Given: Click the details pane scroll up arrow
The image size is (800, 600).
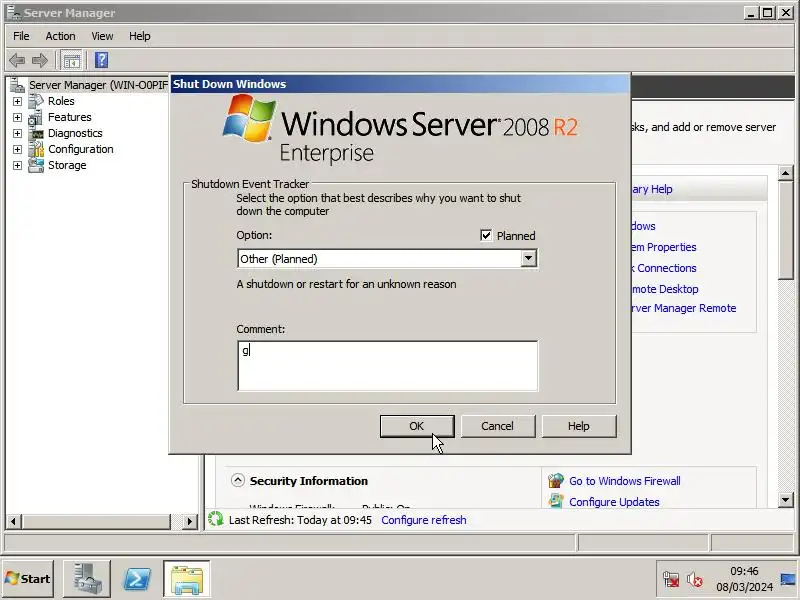Looking at the screenshot, I should click(786, 173).
